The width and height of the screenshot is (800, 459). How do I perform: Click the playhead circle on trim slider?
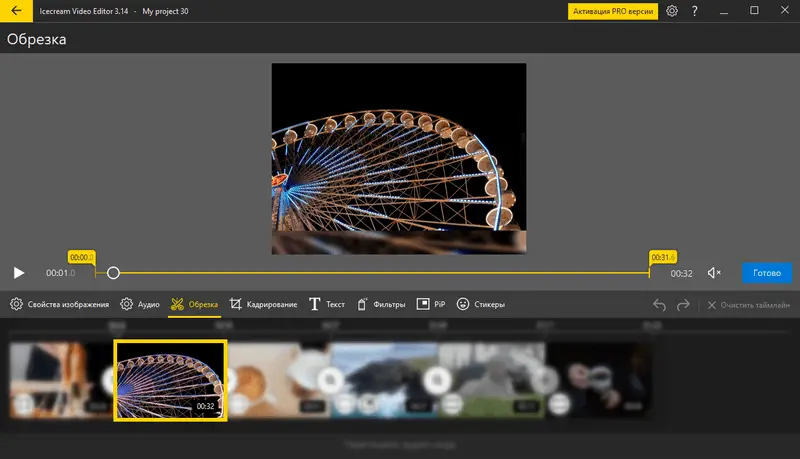(x=113, y=273)
